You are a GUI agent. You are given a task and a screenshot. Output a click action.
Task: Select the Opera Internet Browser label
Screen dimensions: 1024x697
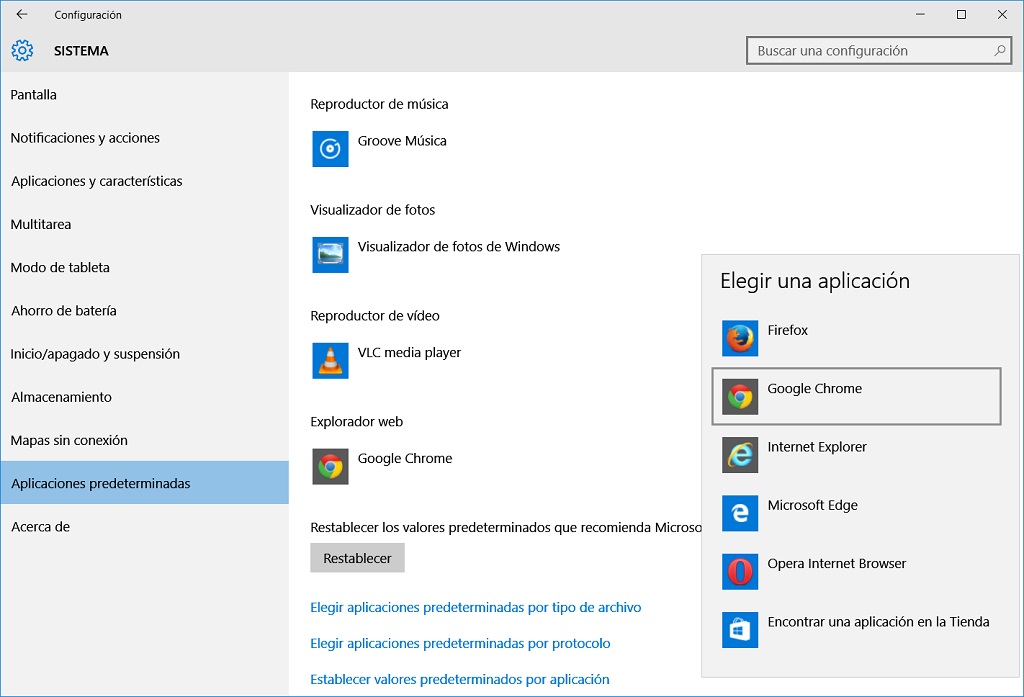(x=837, y=563)
